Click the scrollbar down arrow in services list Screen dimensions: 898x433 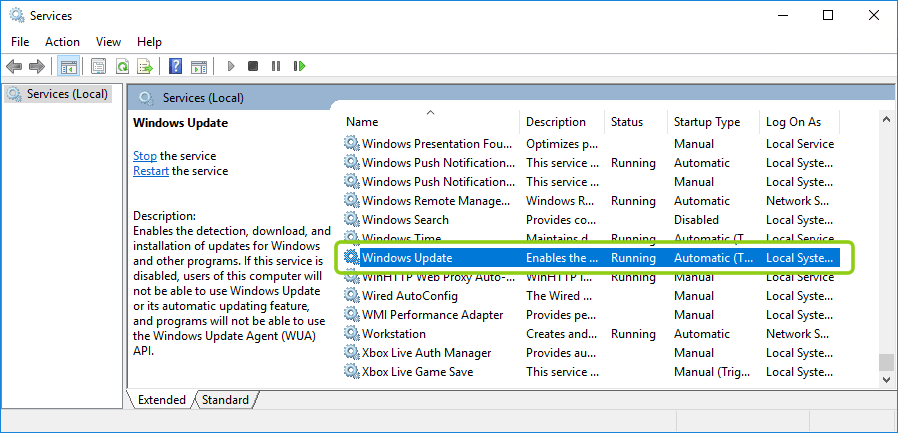pos(885,379)
